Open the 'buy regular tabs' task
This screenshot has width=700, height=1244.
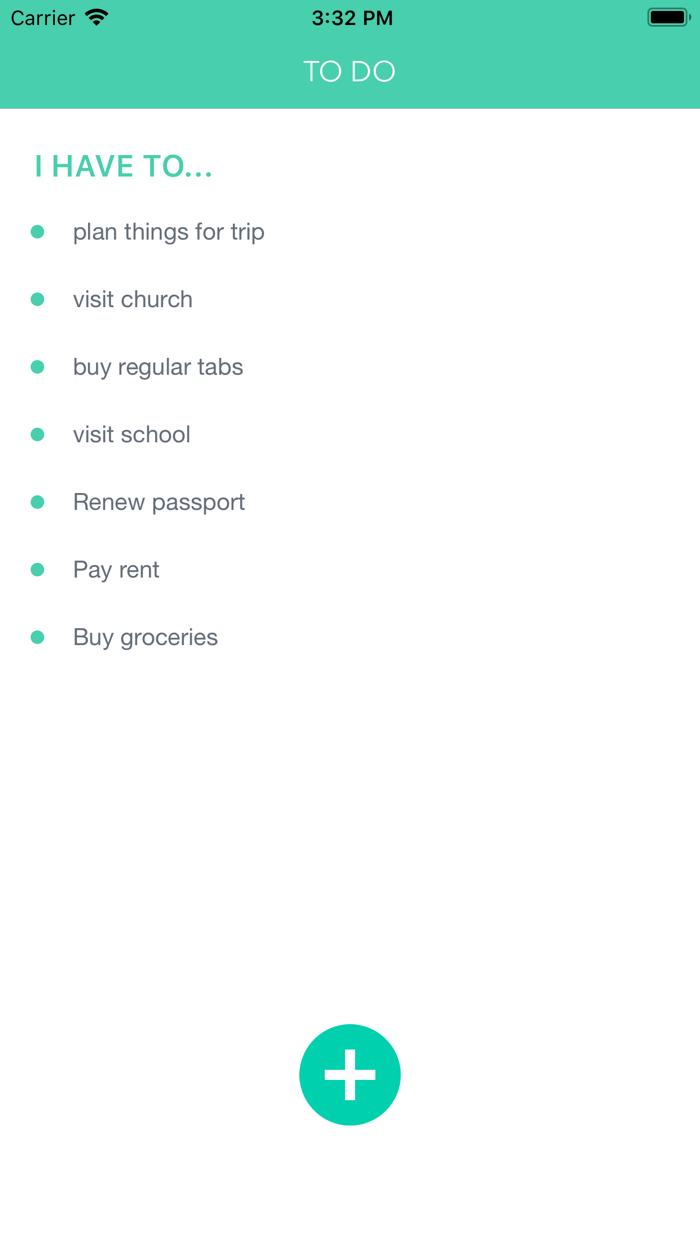click(x=158, y=367)
